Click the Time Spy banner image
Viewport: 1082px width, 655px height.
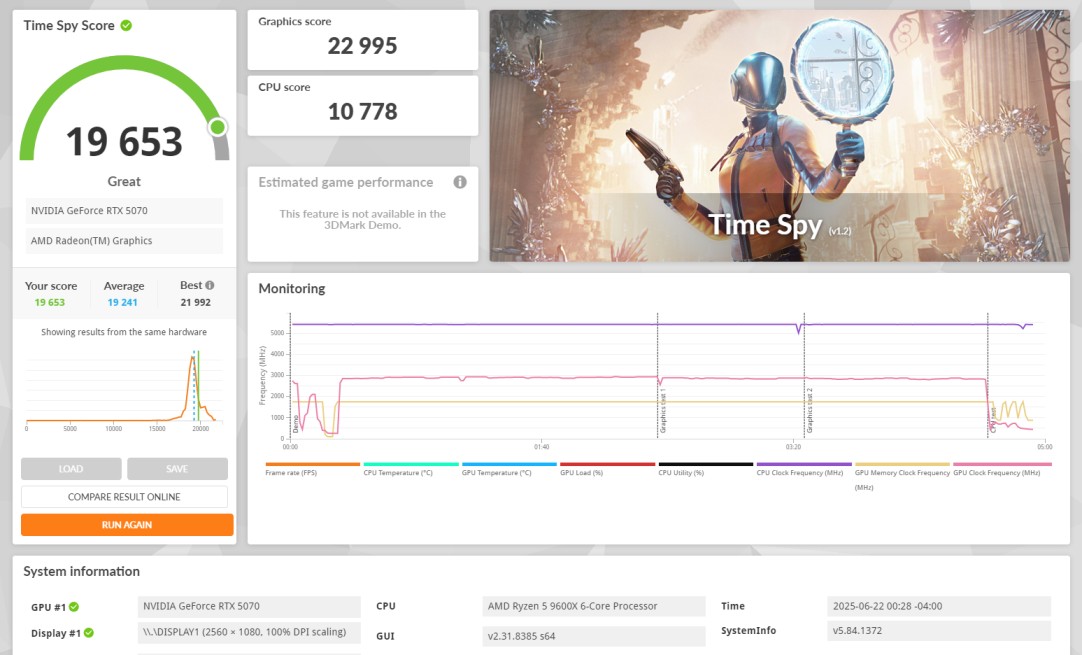tap(779, 136)
